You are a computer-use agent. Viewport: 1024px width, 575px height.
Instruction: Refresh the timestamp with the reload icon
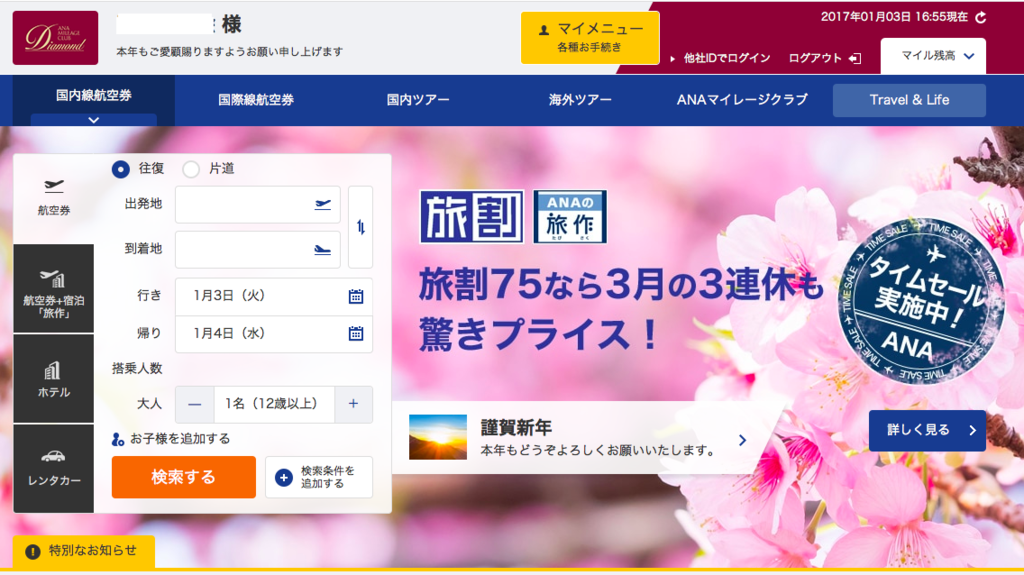[981, 18]
